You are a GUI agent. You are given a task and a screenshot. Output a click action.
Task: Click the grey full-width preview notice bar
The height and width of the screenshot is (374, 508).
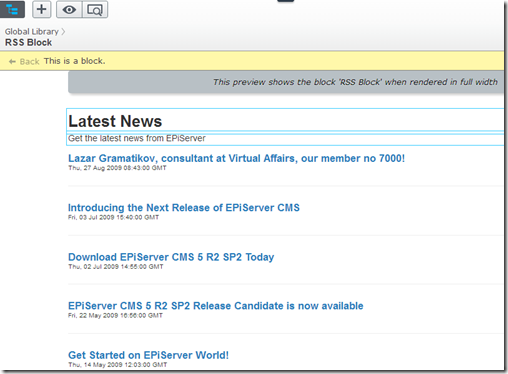(x=286, y=82)
